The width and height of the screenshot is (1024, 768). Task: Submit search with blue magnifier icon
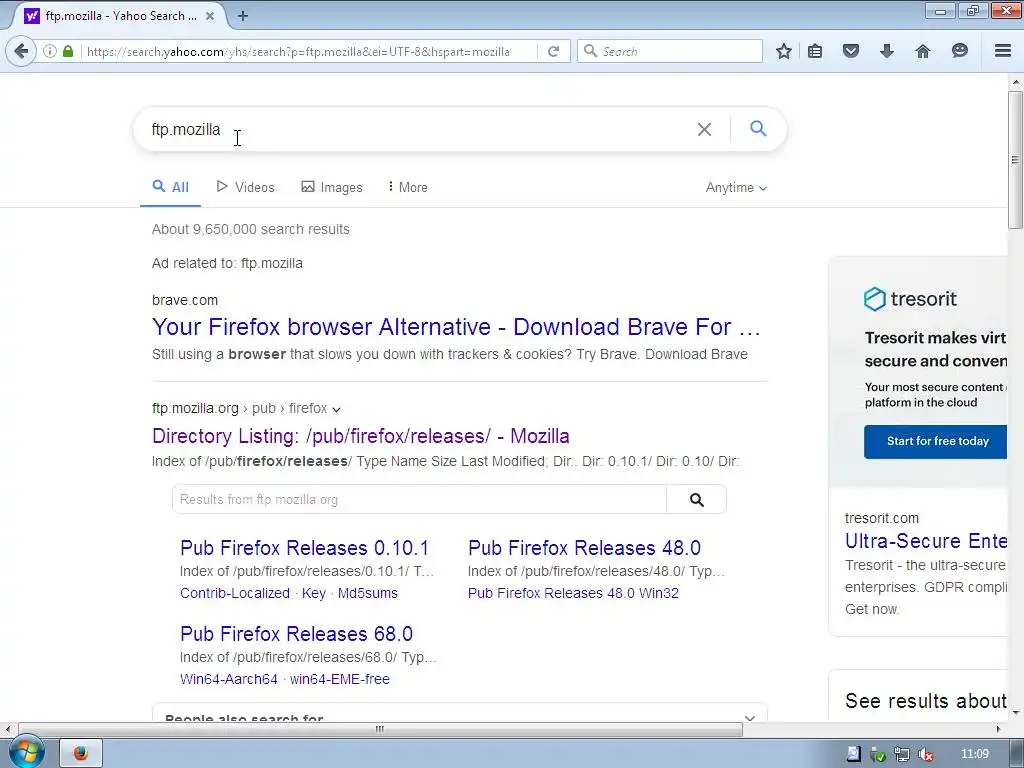pos(758,129)
